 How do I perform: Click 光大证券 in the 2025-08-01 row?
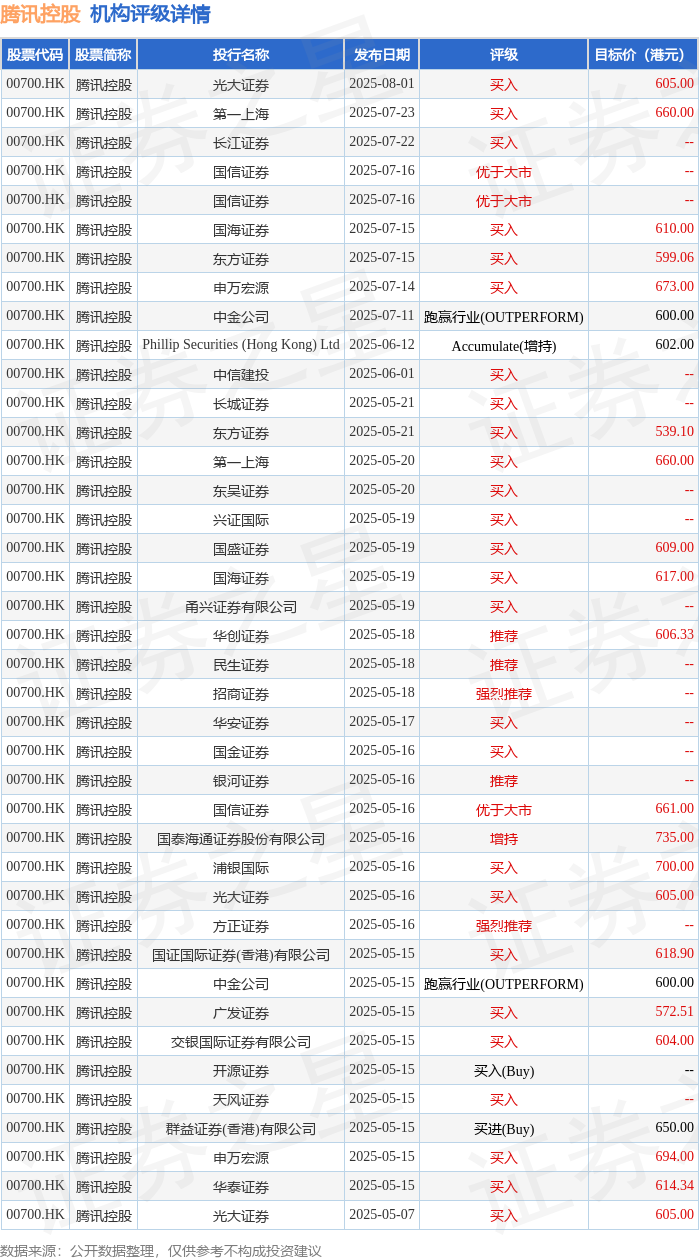[x=241, y=85]
